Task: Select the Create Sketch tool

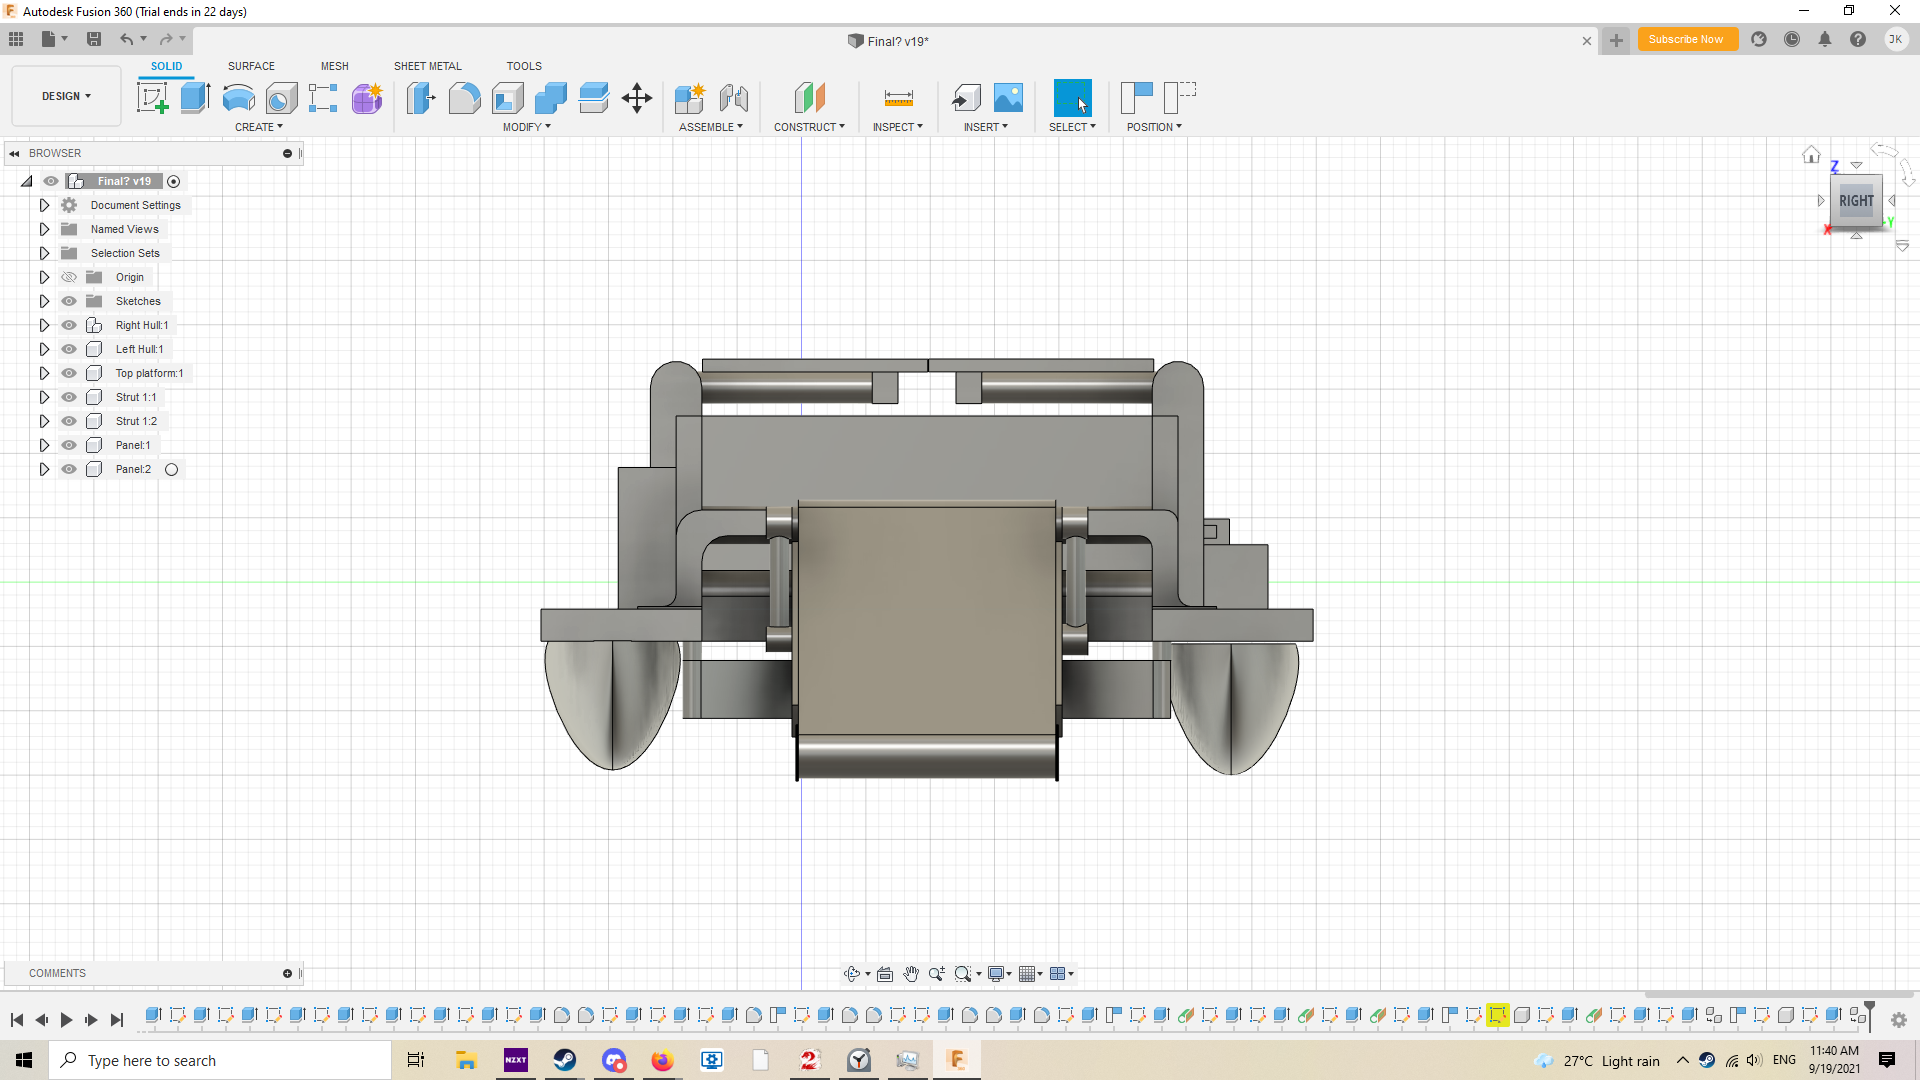Action: pos(152,98)
